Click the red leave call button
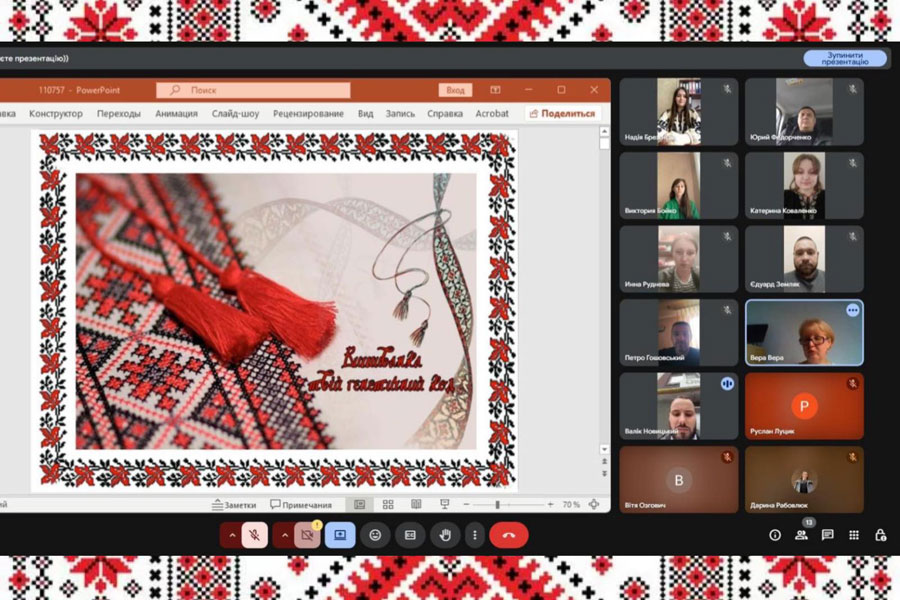This screenshot has width=900, height=600. 509,535
